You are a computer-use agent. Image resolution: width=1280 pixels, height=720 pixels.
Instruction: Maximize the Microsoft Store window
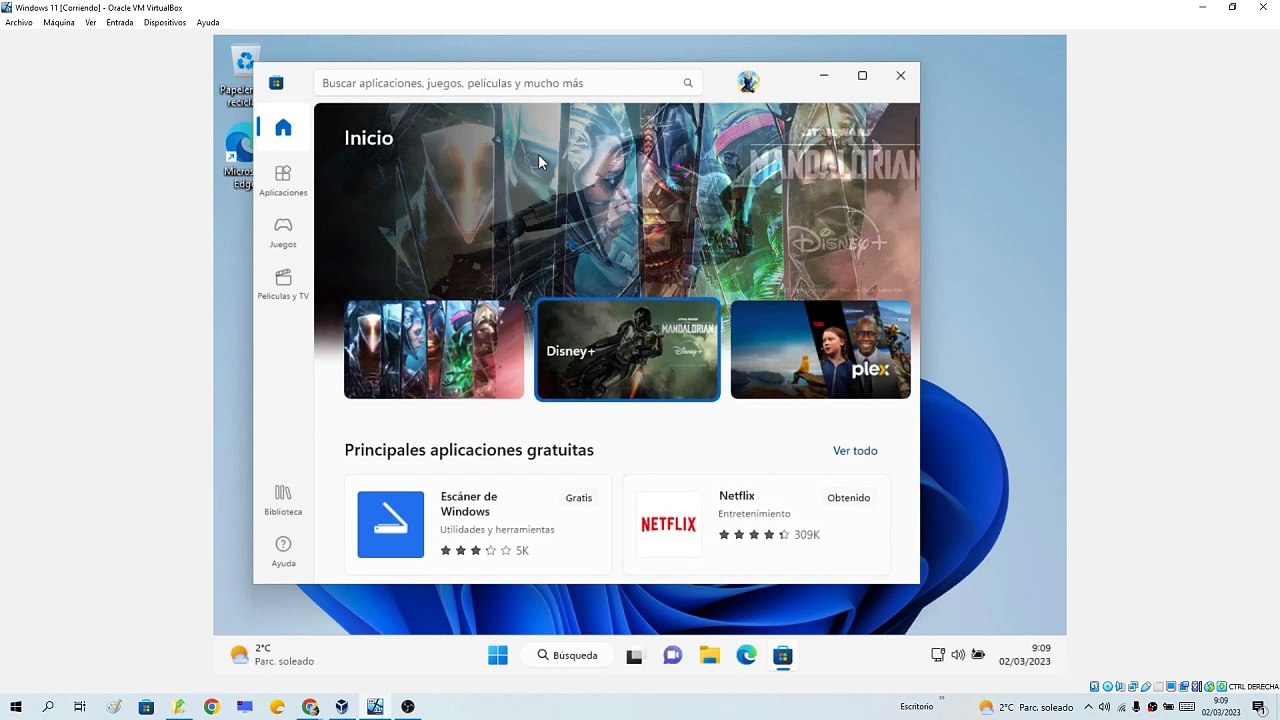click(x=862, y=76)
